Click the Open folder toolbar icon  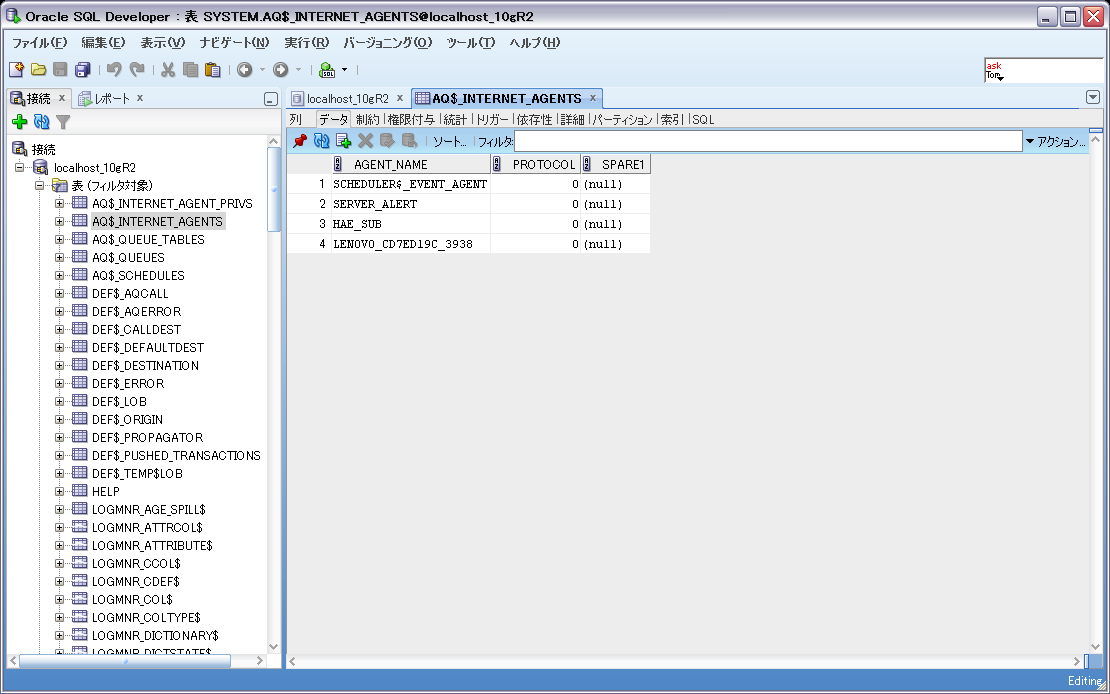point(38,69)
